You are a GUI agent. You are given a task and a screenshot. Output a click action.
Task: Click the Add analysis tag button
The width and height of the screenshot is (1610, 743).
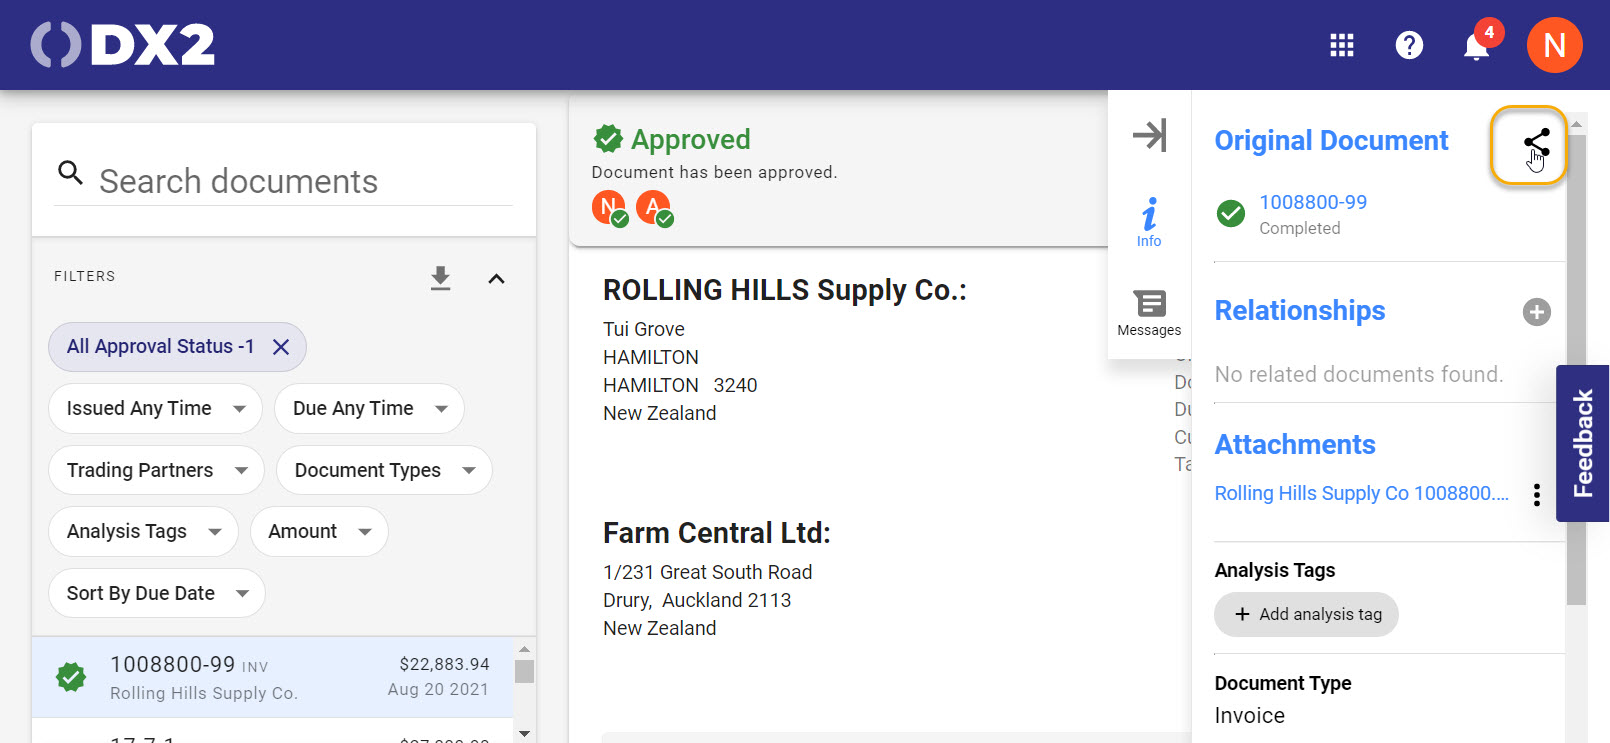(x=1306, y=614)
